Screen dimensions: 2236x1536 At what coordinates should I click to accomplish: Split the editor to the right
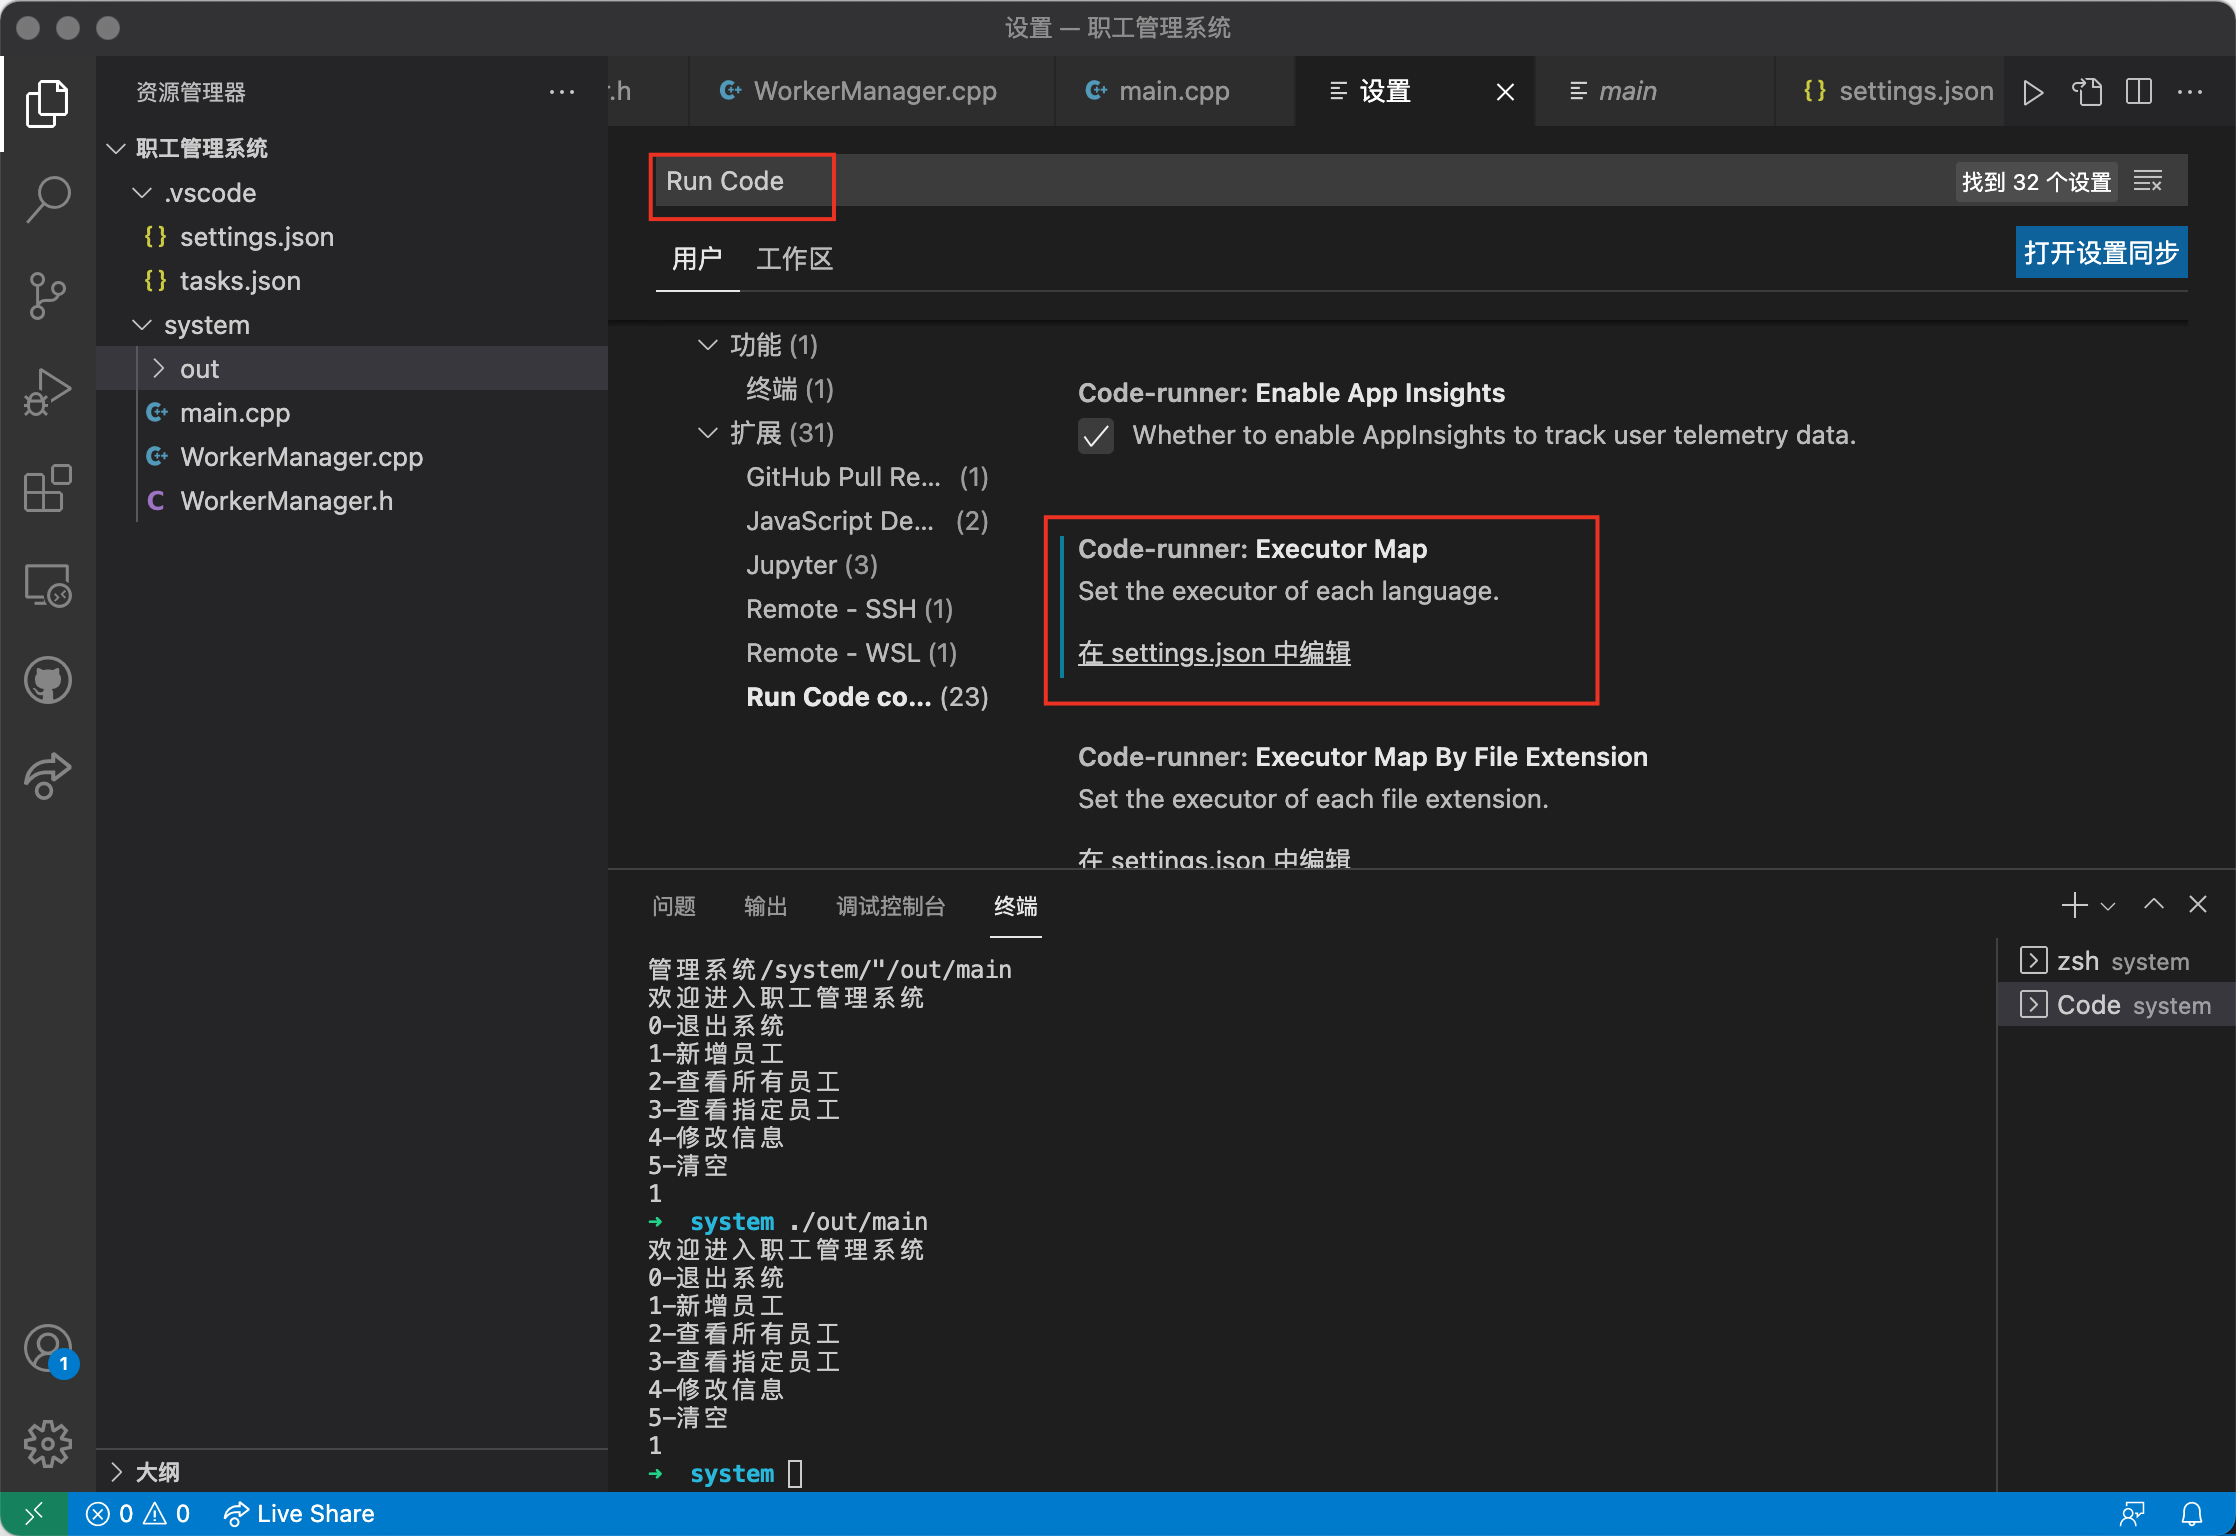point(2139,92)
